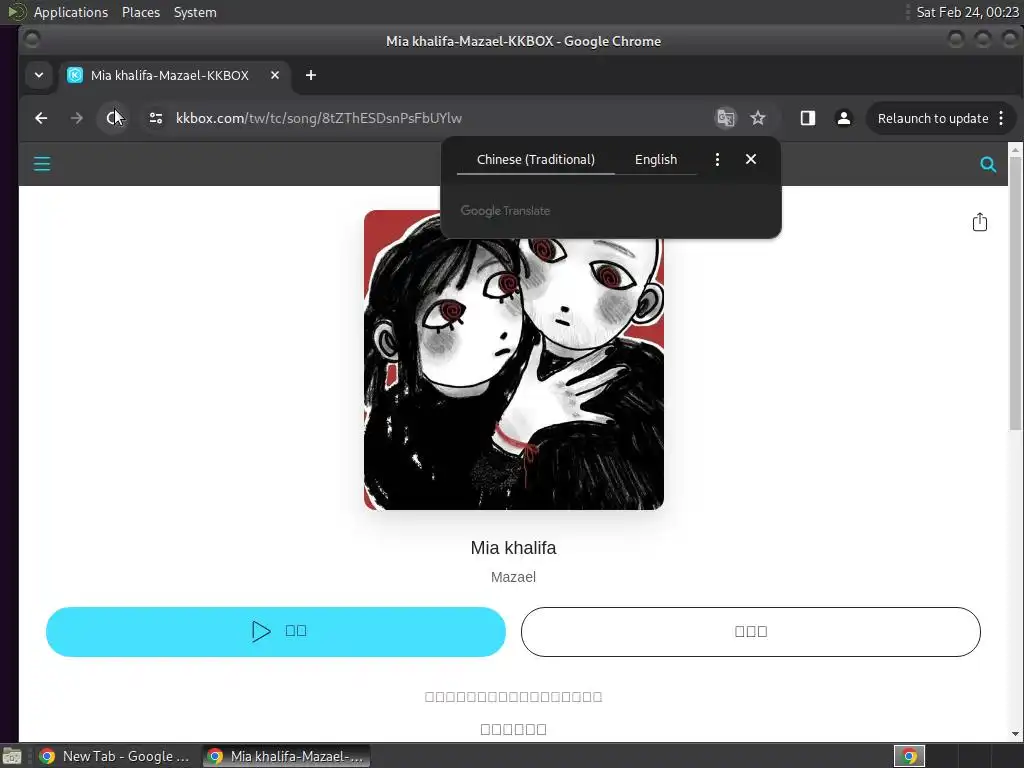Open the Chrome profile avatar

(844, 118)
